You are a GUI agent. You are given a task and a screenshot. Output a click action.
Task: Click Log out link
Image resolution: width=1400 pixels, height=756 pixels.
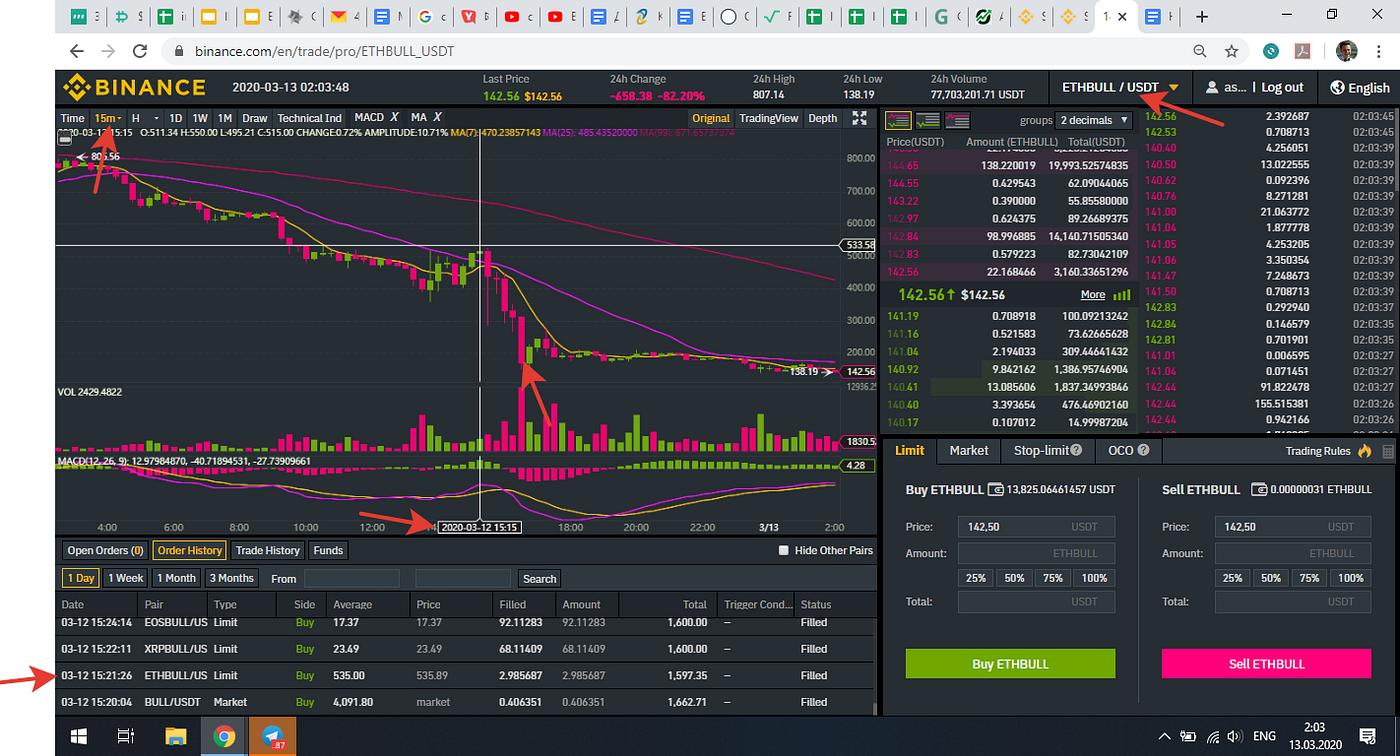(x=1282, y=87)
